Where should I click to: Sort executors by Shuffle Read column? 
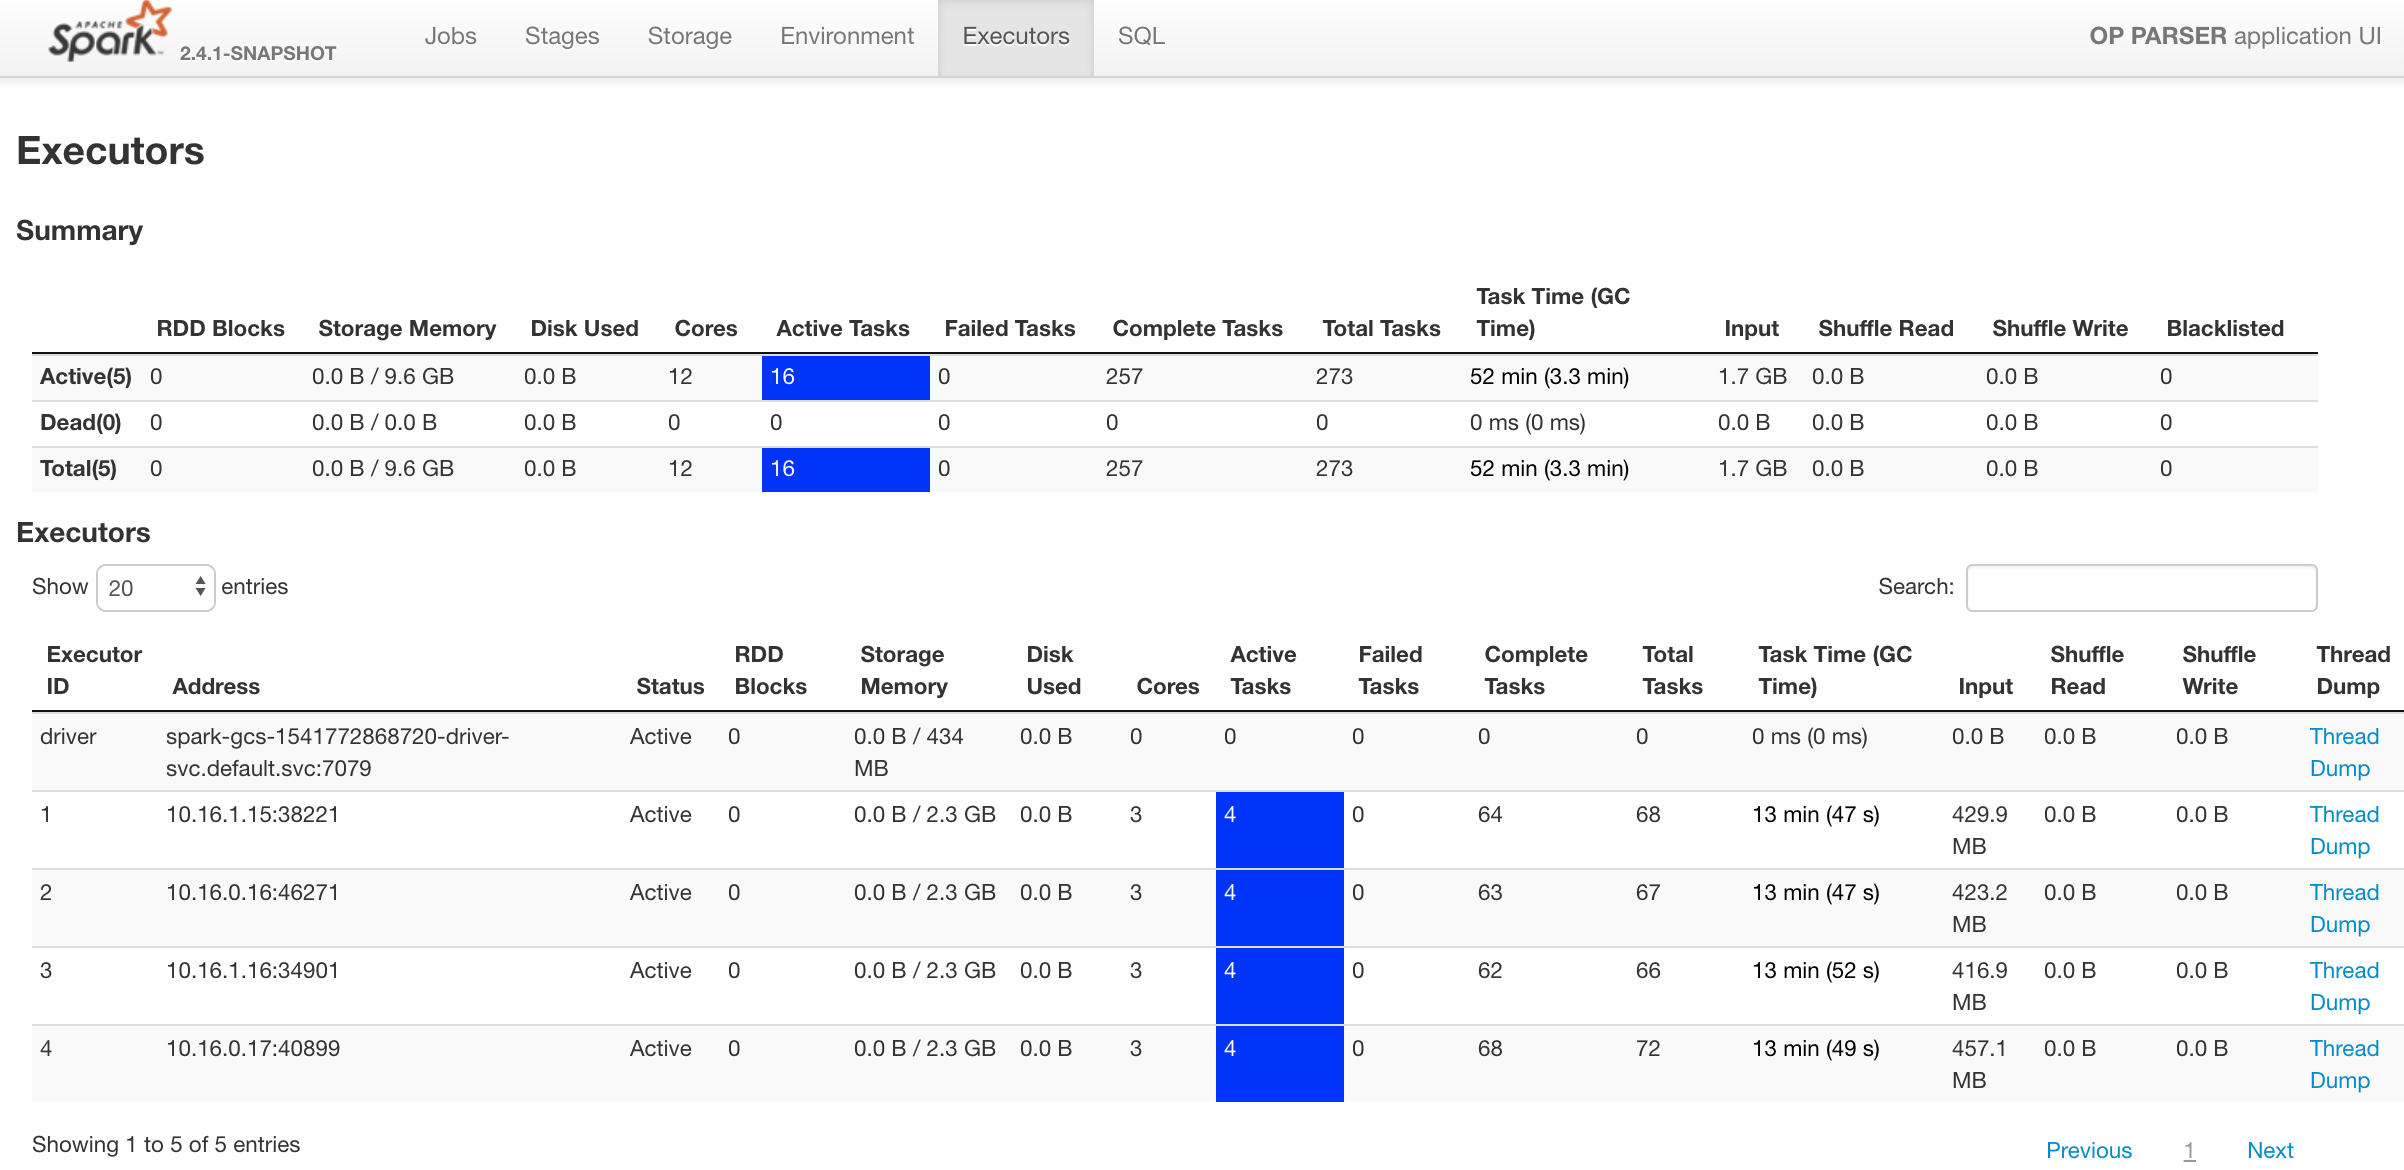[x=2087, y=670]
